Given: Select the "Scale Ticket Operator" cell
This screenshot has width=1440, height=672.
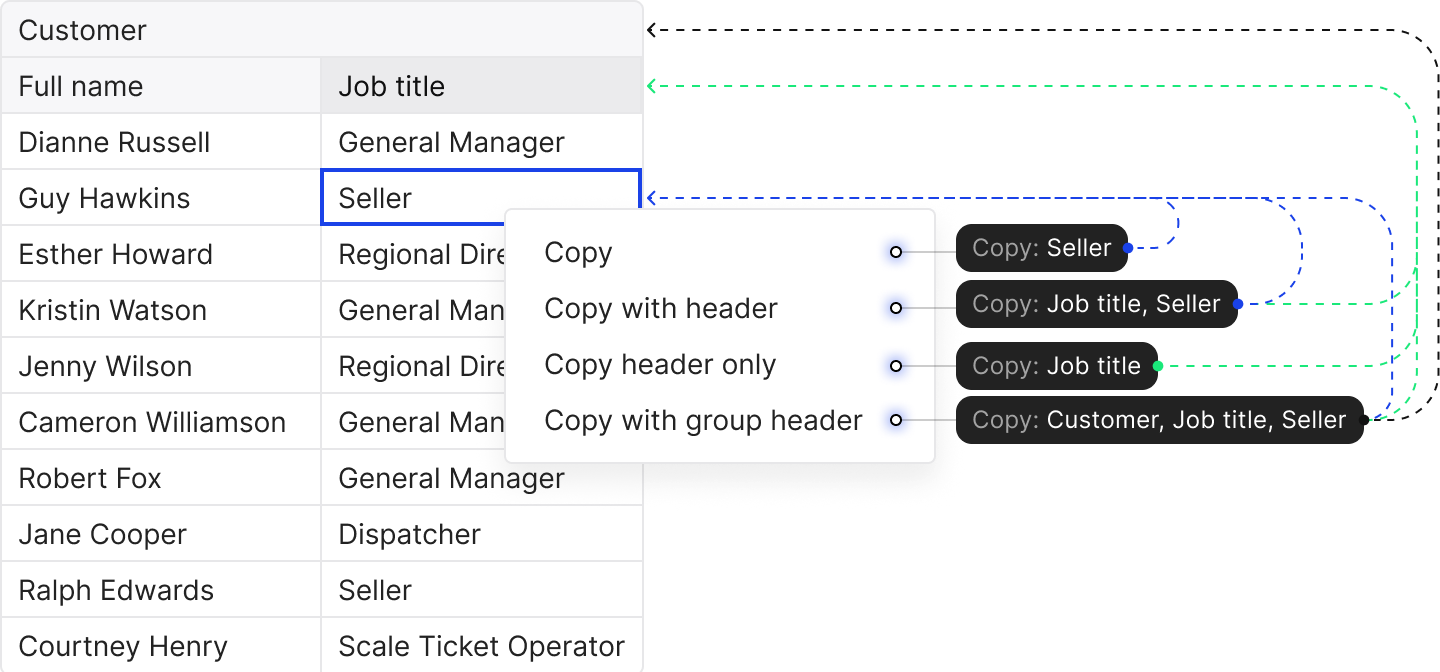Looking at the screenshot, I should [480, 646].
